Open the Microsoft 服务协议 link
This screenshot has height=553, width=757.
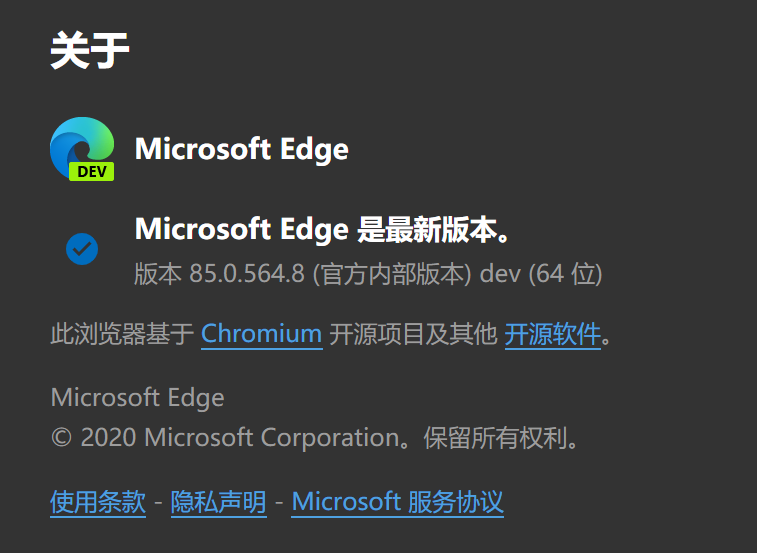pyautogui.click(x=397, y=501)
